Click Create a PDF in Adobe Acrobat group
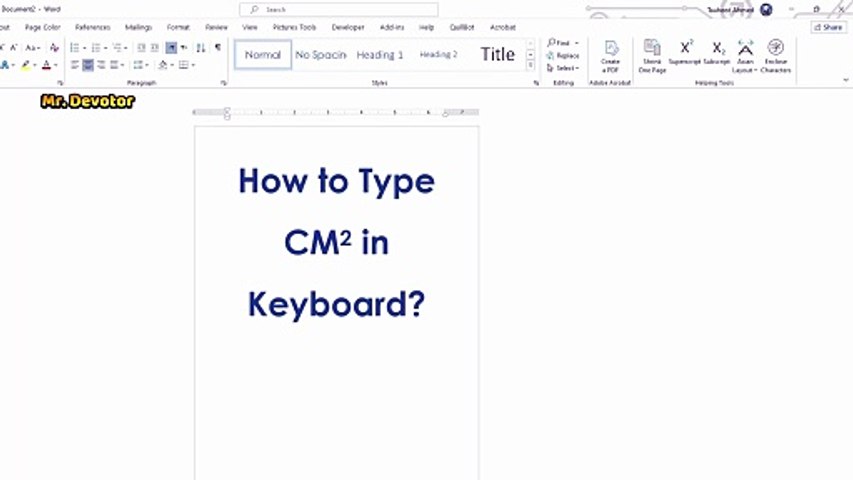The image size is (853, 480). (610, 57)
